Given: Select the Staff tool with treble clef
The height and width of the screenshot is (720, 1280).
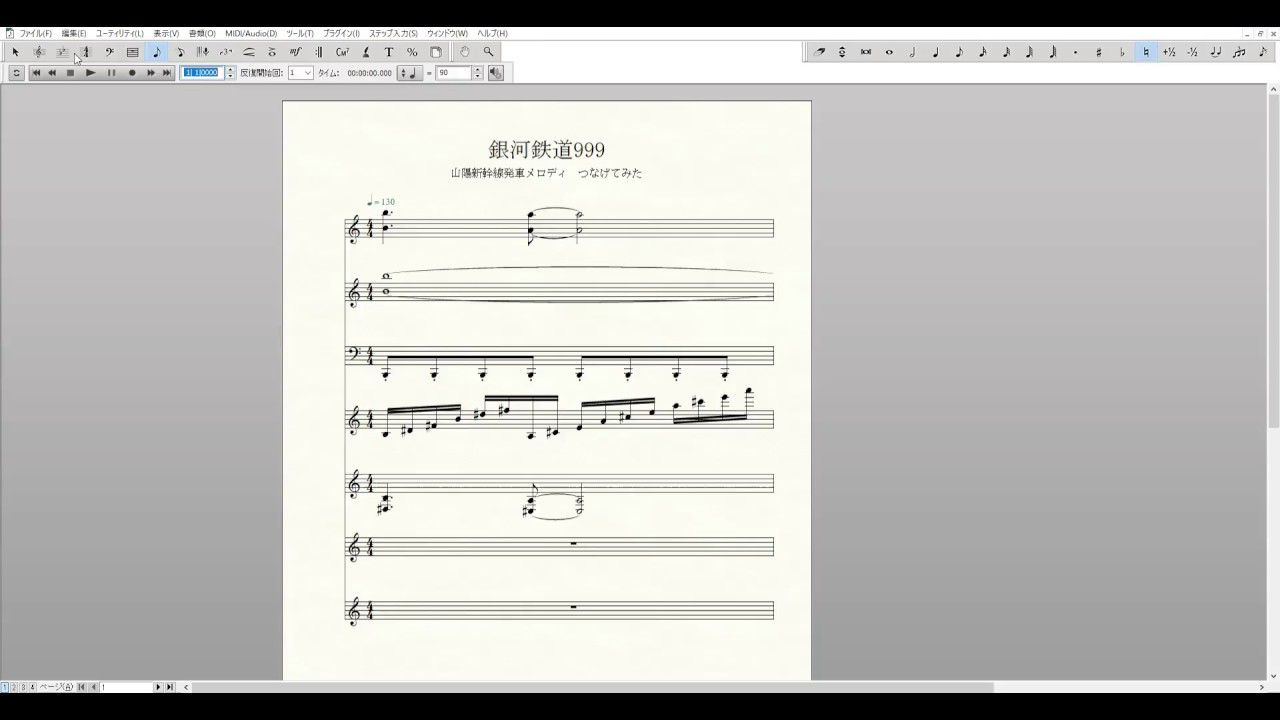Looking at the screenshot, I should 39,52.
